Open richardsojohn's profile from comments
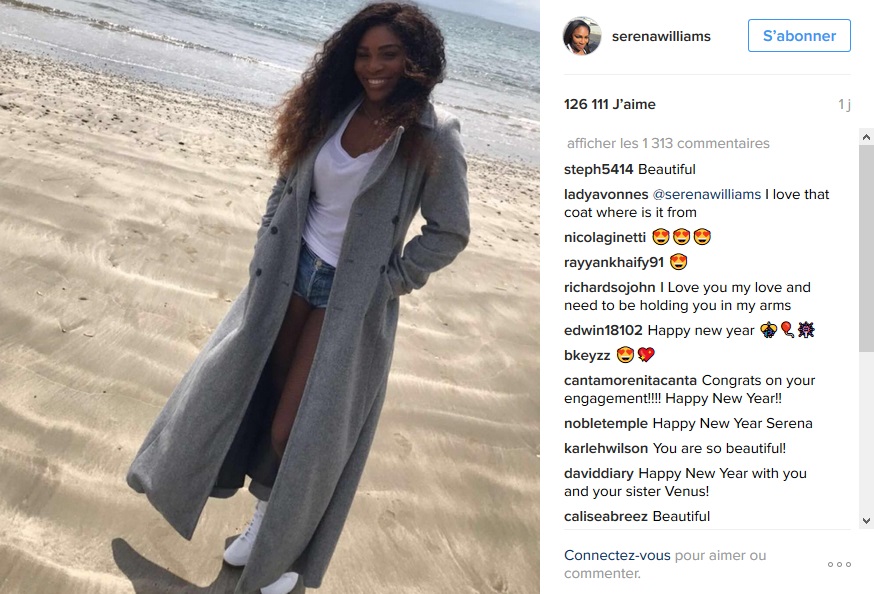The width and height of the screenshot is (874, 594). point(610,288)
